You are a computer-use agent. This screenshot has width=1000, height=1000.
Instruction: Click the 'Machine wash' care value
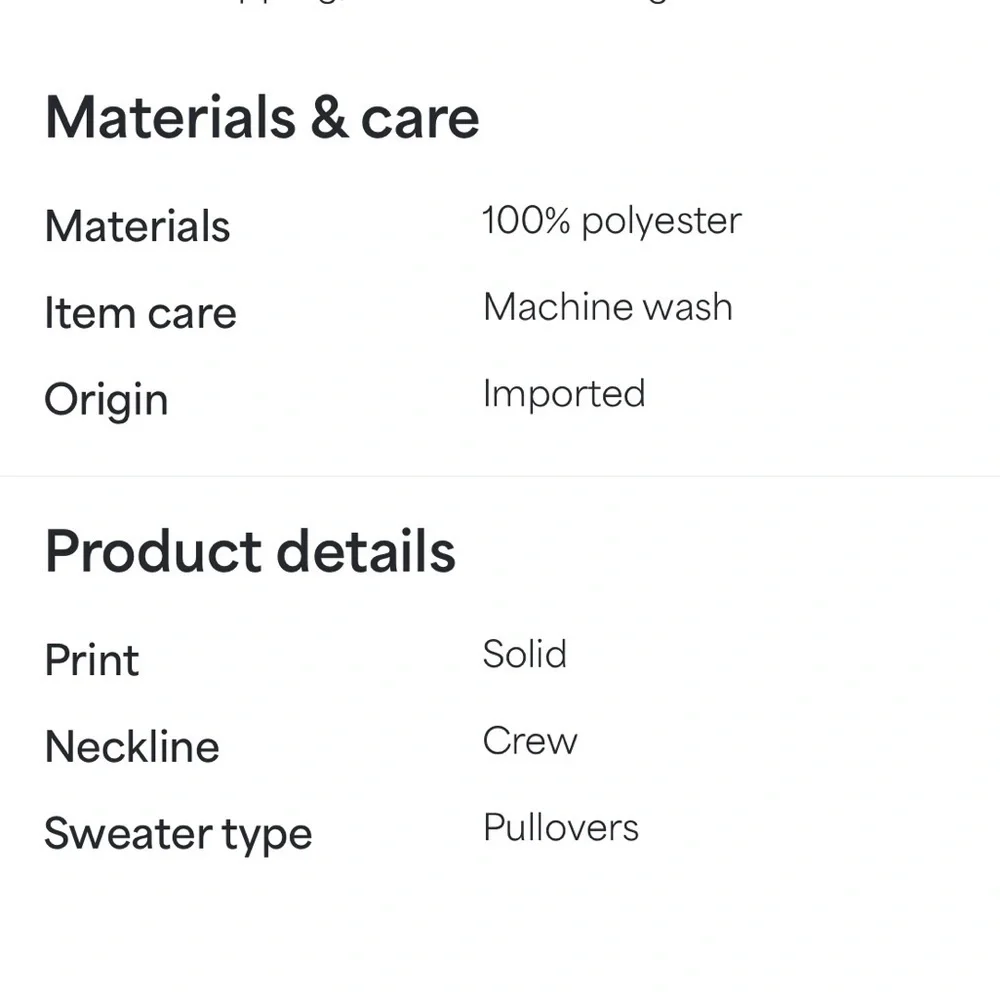607,307
